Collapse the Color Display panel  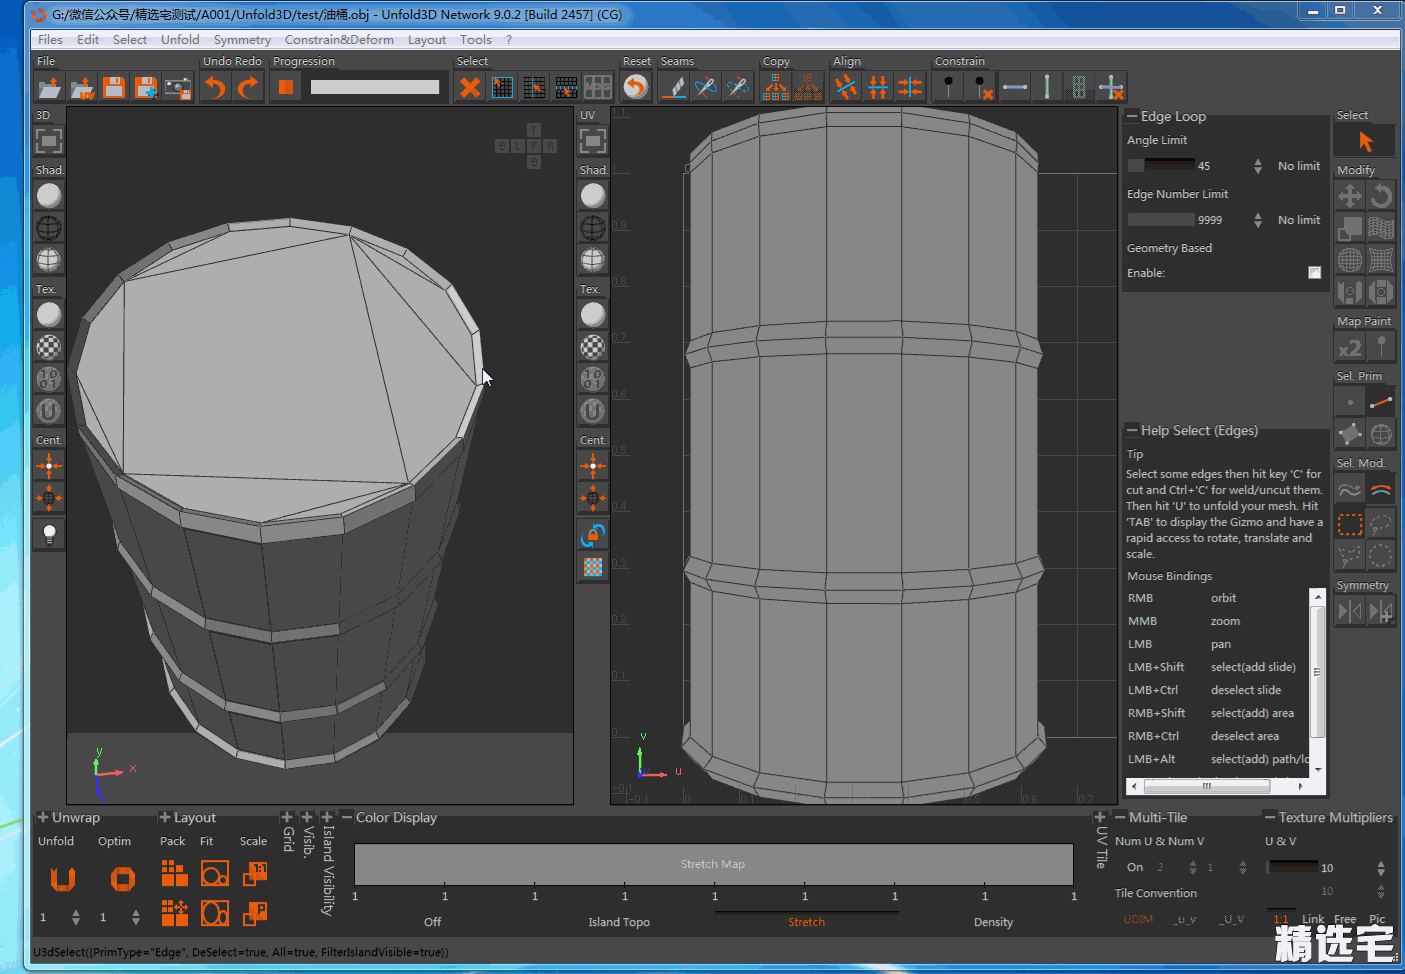pyautogui.click(x=347, y=817)
